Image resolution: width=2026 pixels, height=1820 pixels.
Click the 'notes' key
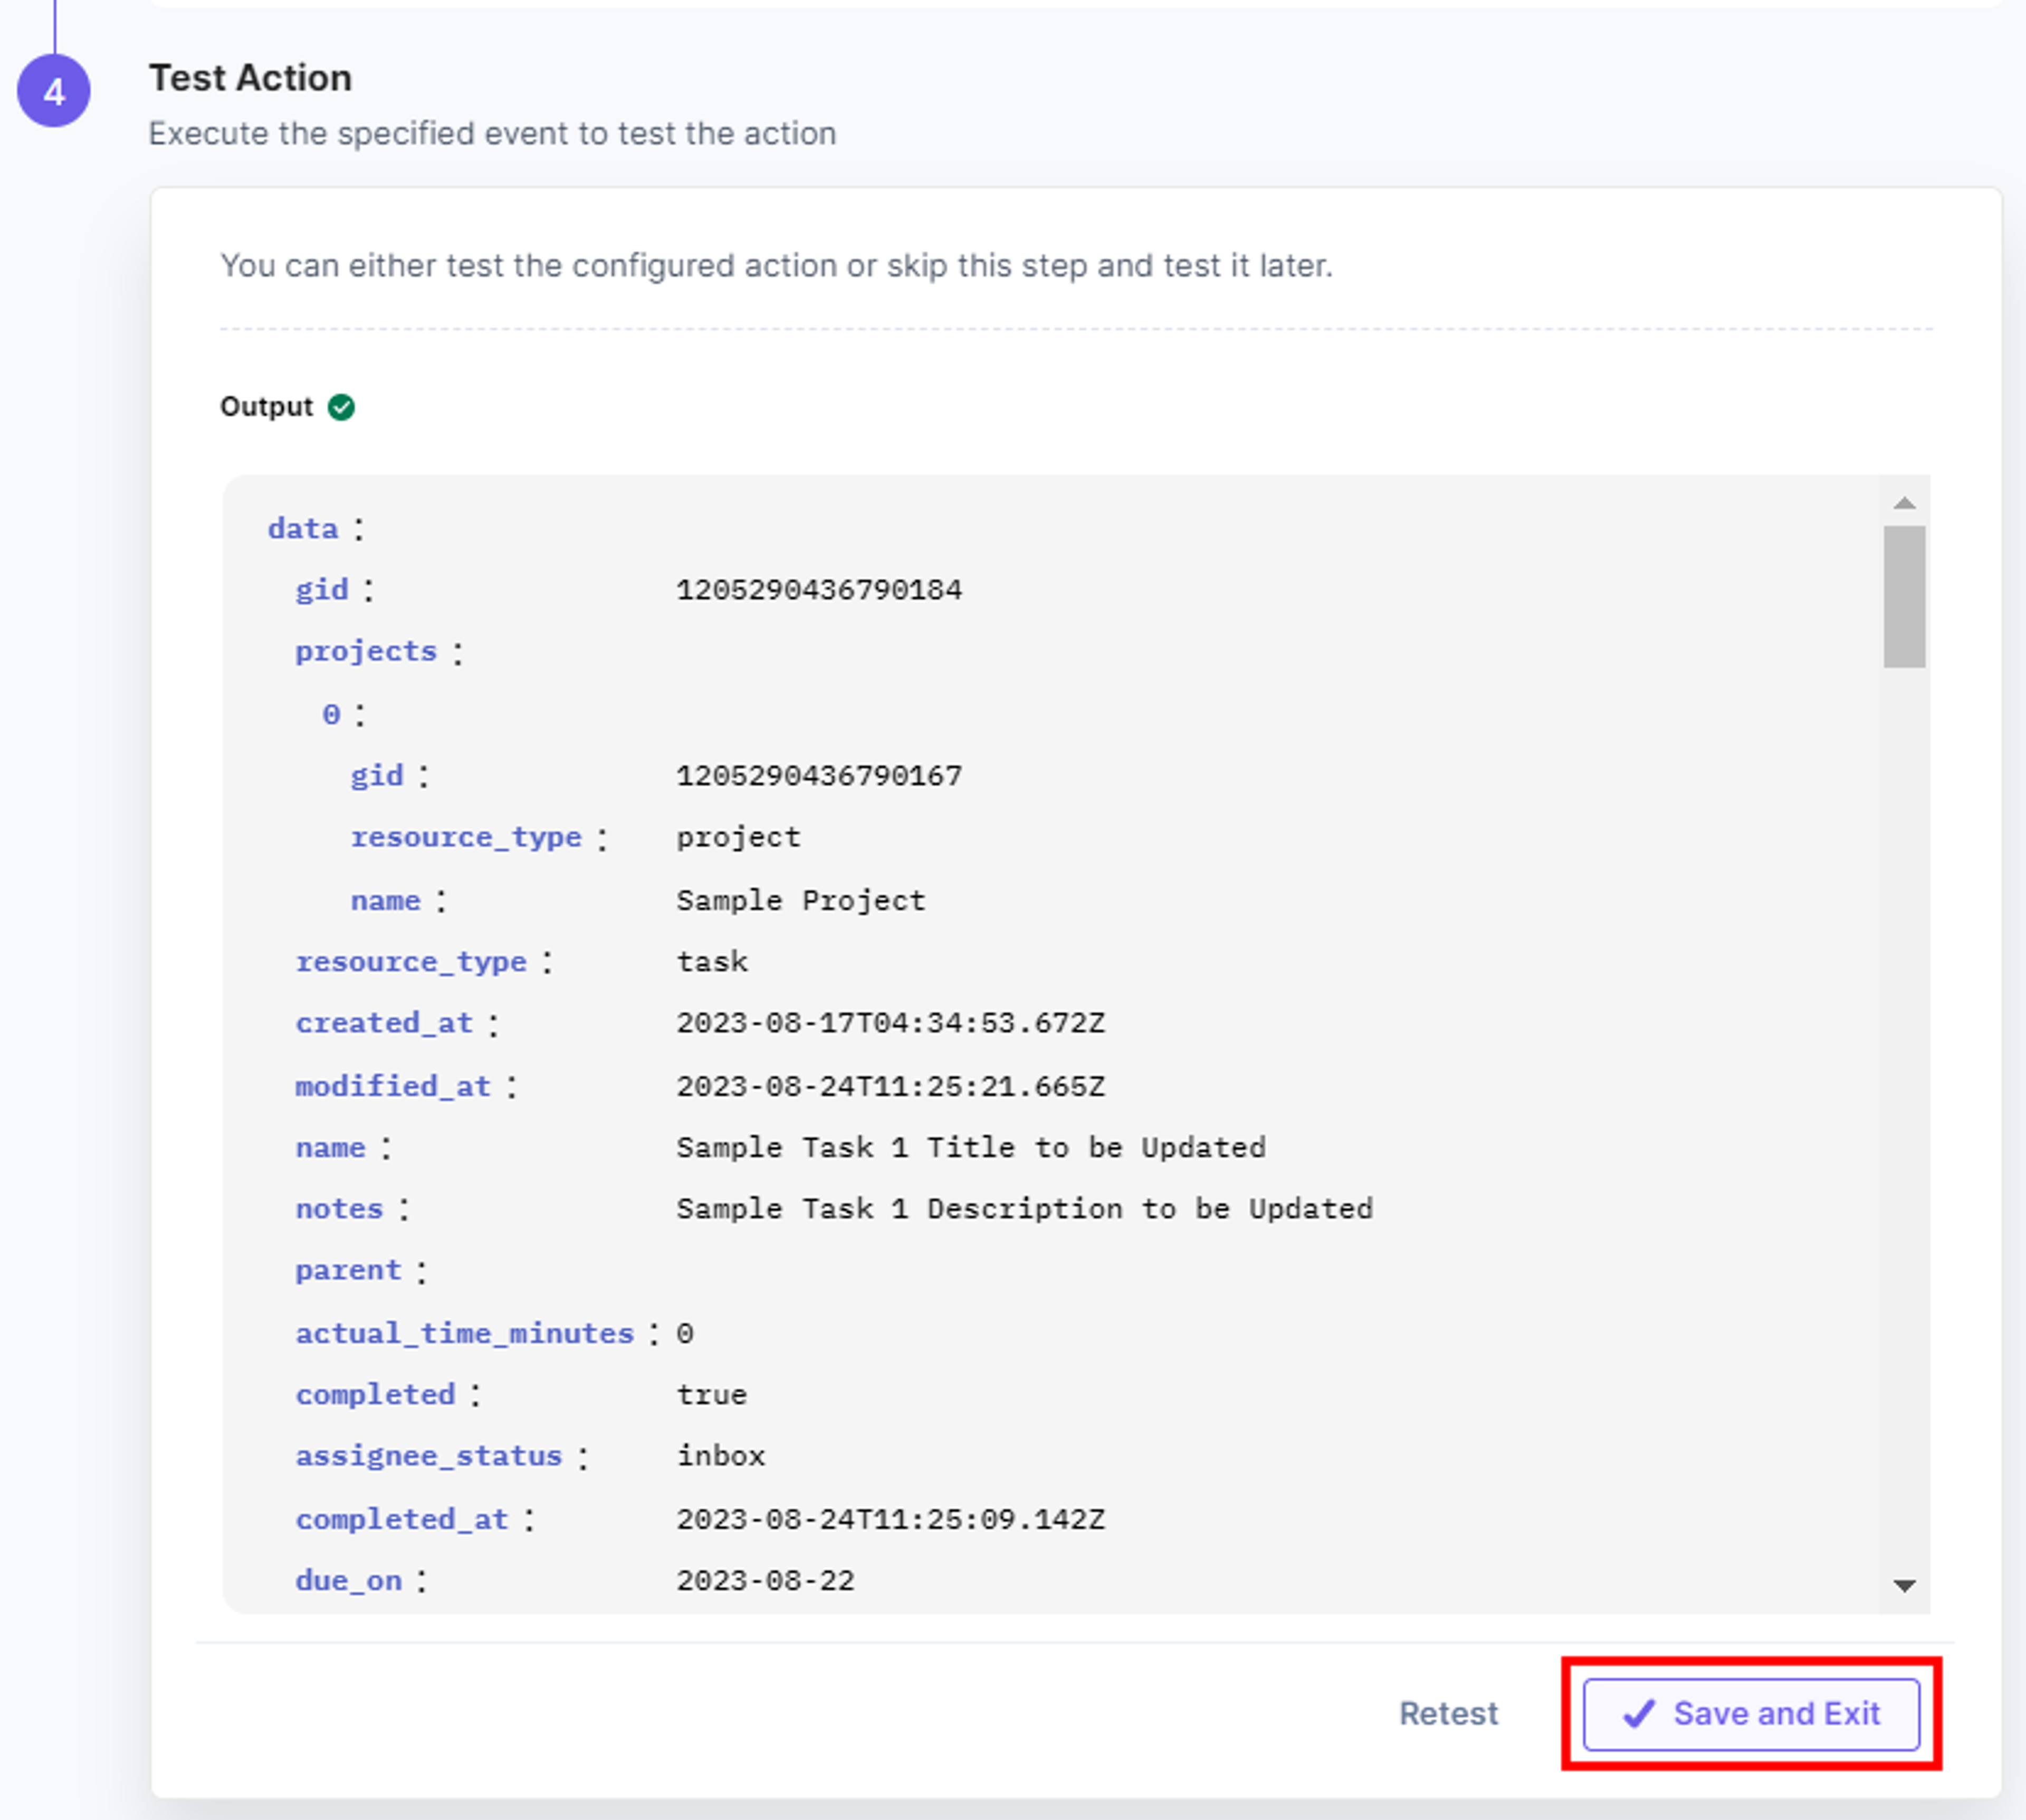click(339, 1209)
